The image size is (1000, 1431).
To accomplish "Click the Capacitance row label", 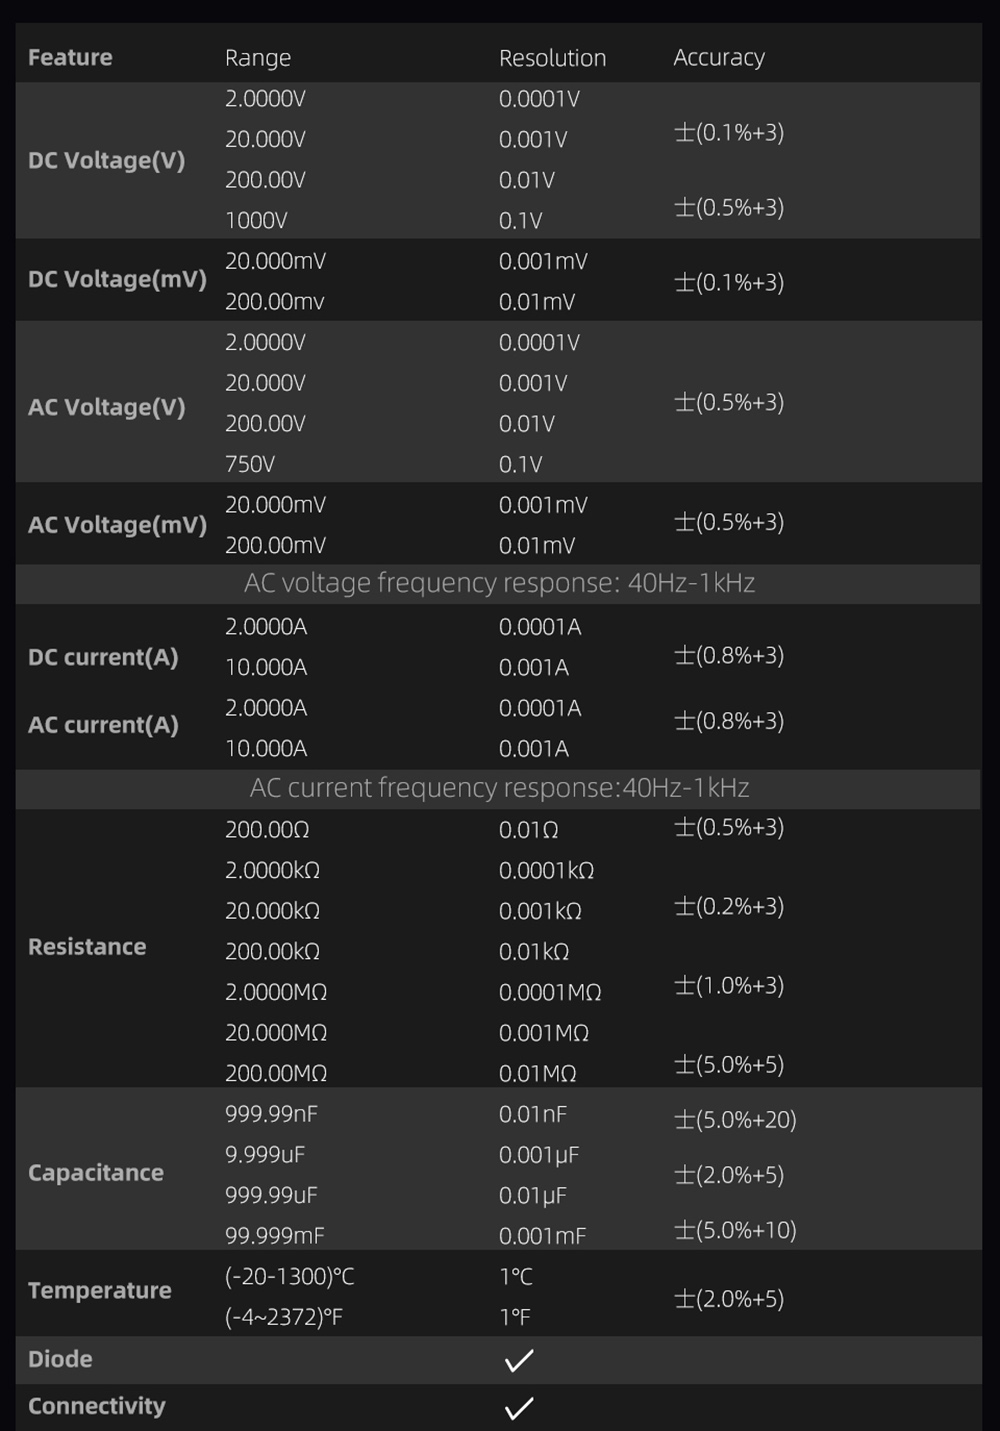I will click(x=96, y=1173).
